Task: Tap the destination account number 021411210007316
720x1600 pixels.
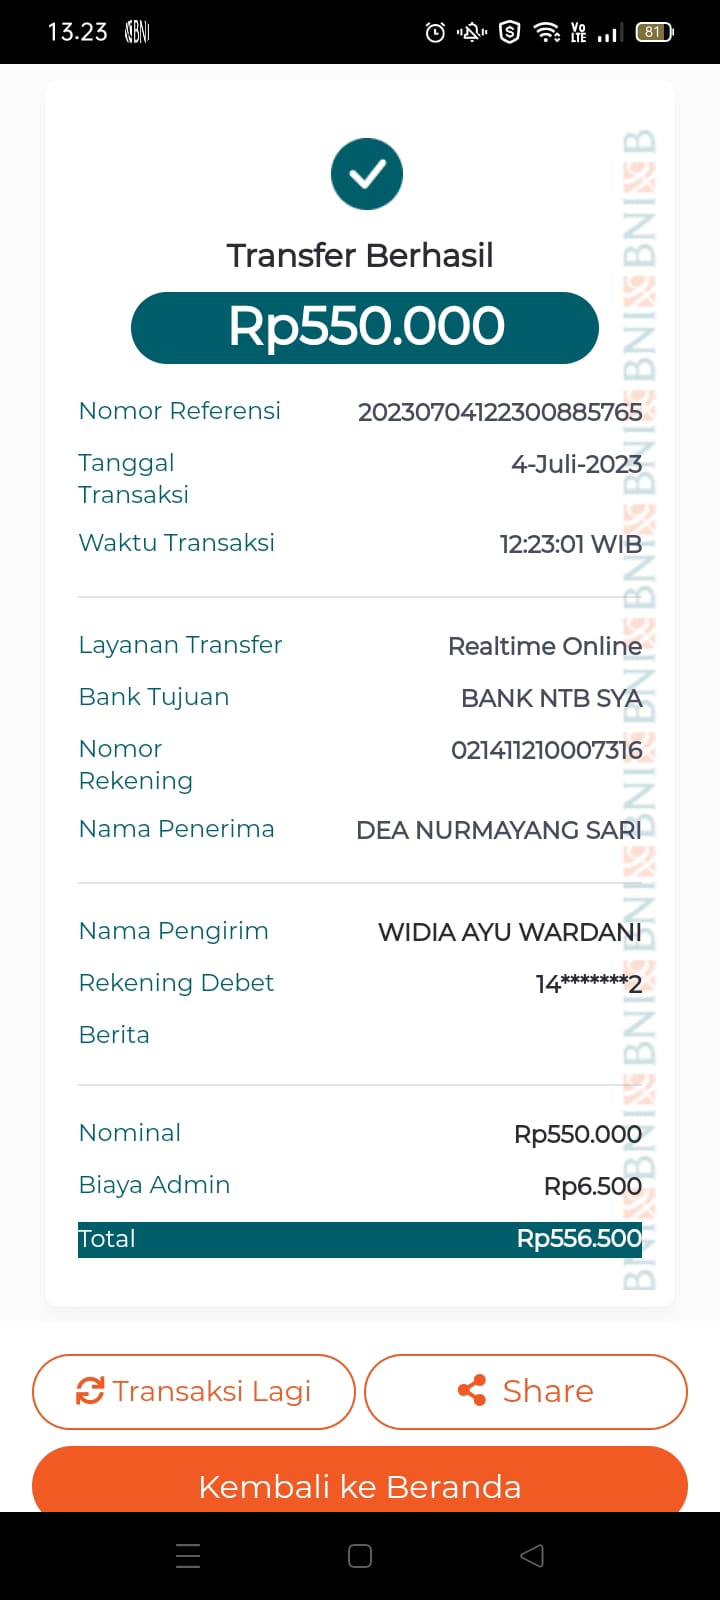Action: (546, 750)
